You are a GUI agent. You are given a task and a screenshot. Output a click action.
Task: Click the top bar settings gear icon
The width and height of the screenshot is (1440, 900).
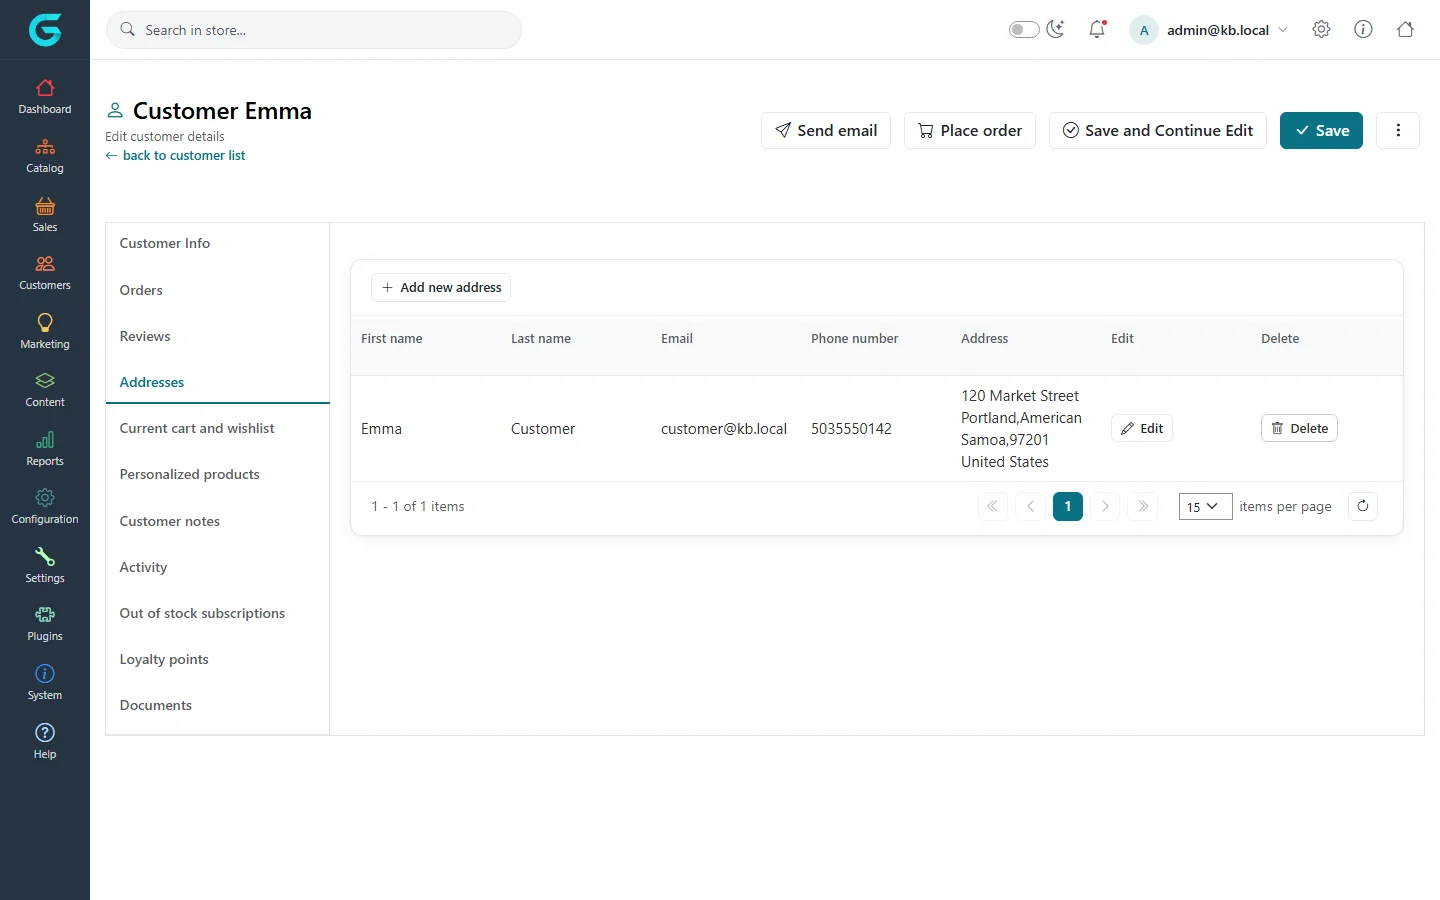(1321, 29)
